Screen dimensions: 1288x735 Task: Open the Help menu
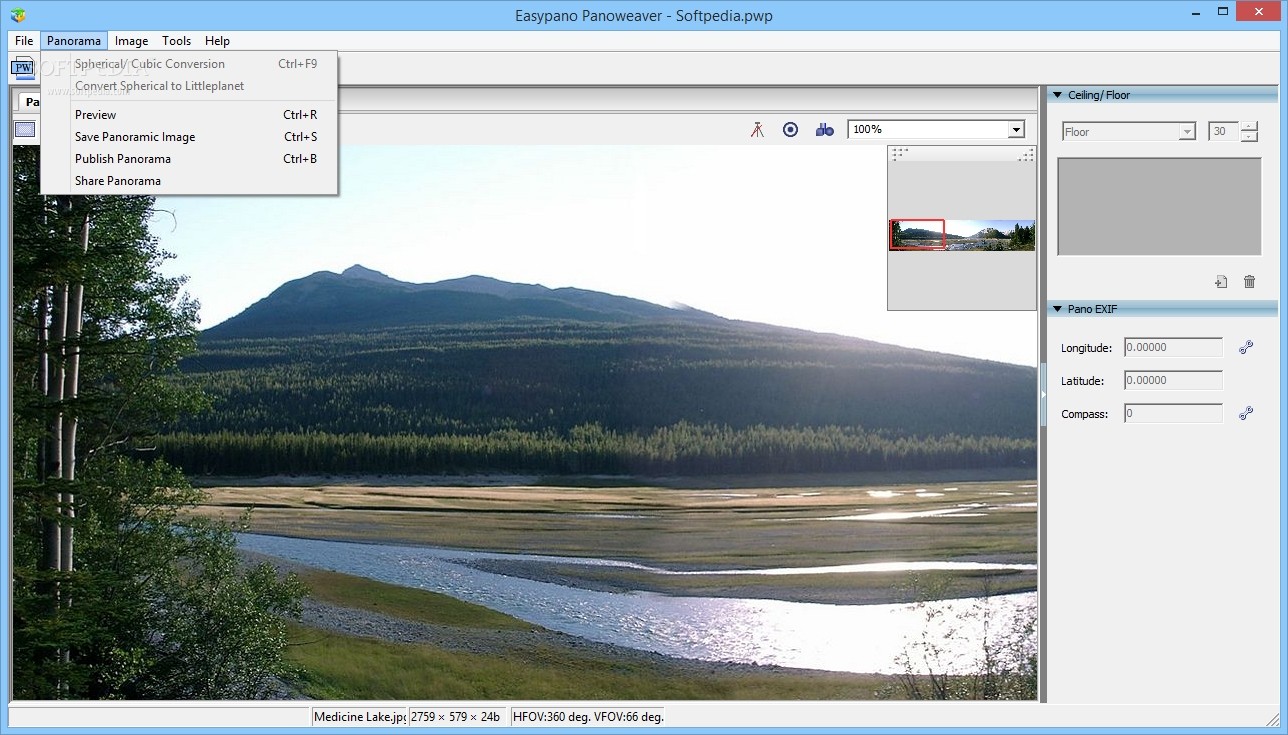217,41
